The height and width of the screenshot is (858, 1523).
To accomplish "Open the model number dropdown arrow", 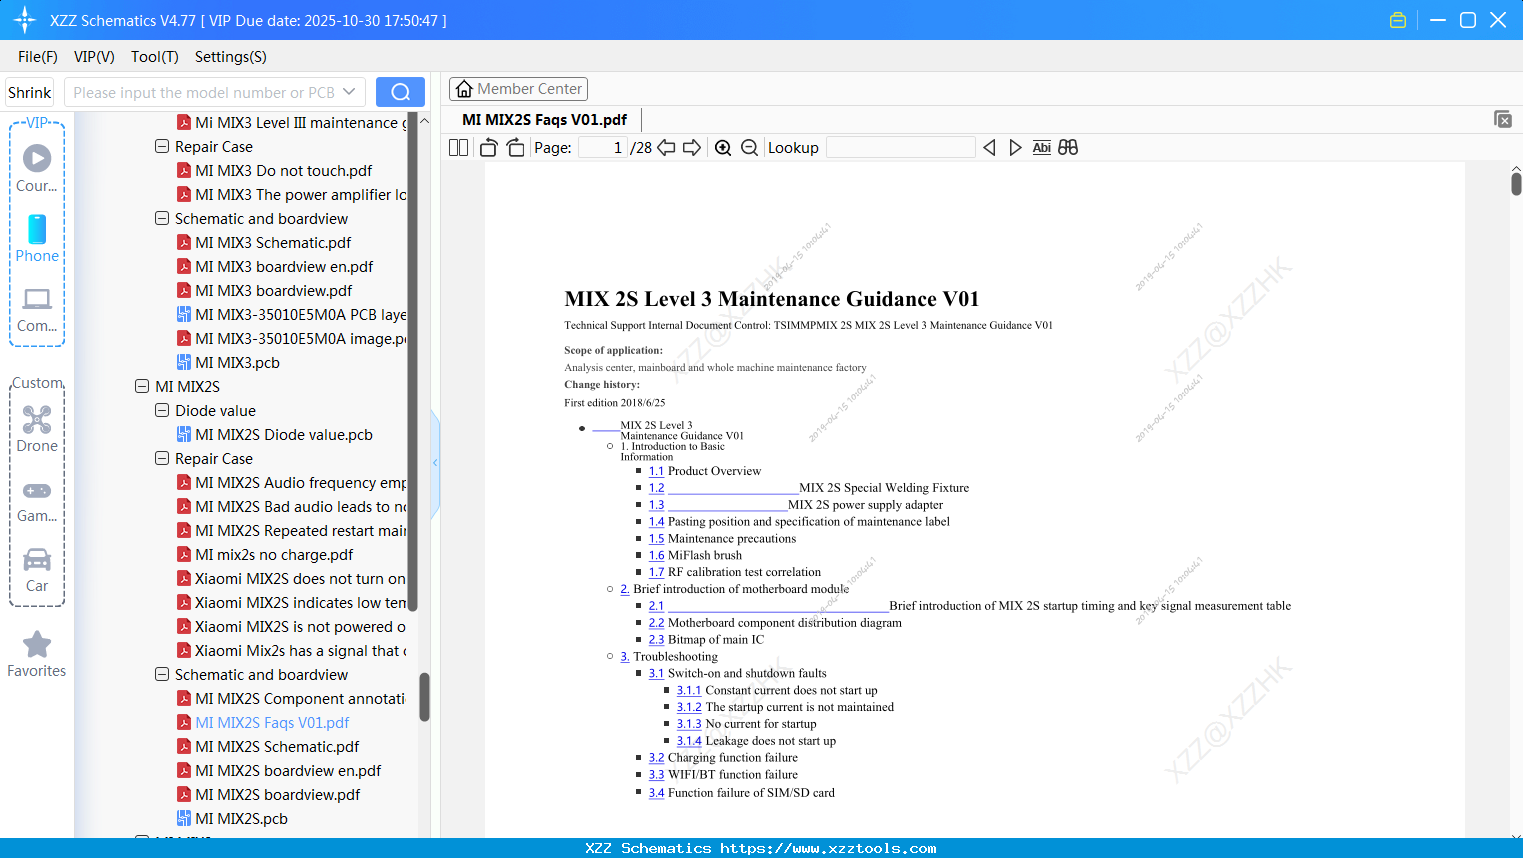I will click(349, 92).
